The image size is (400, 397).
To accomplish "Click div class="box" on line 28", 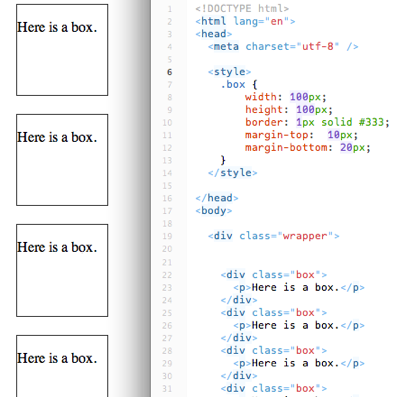I will [273, 351].
